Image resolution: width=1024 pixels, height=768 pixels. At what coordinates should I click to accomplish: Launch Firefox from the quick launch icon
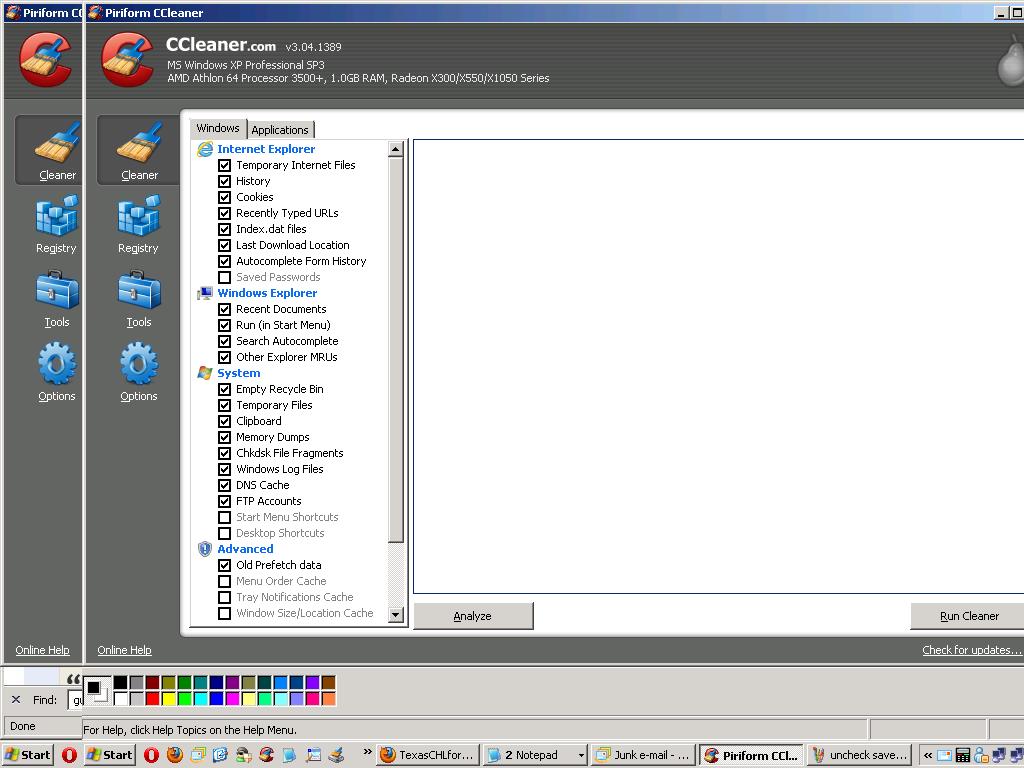click(175, 755)
